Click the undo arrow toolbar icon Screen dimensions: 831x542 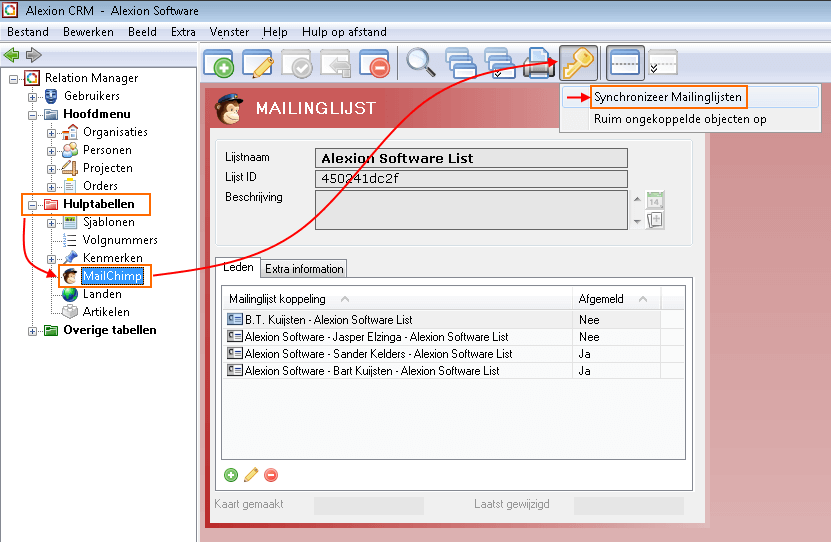coord(335,64)
